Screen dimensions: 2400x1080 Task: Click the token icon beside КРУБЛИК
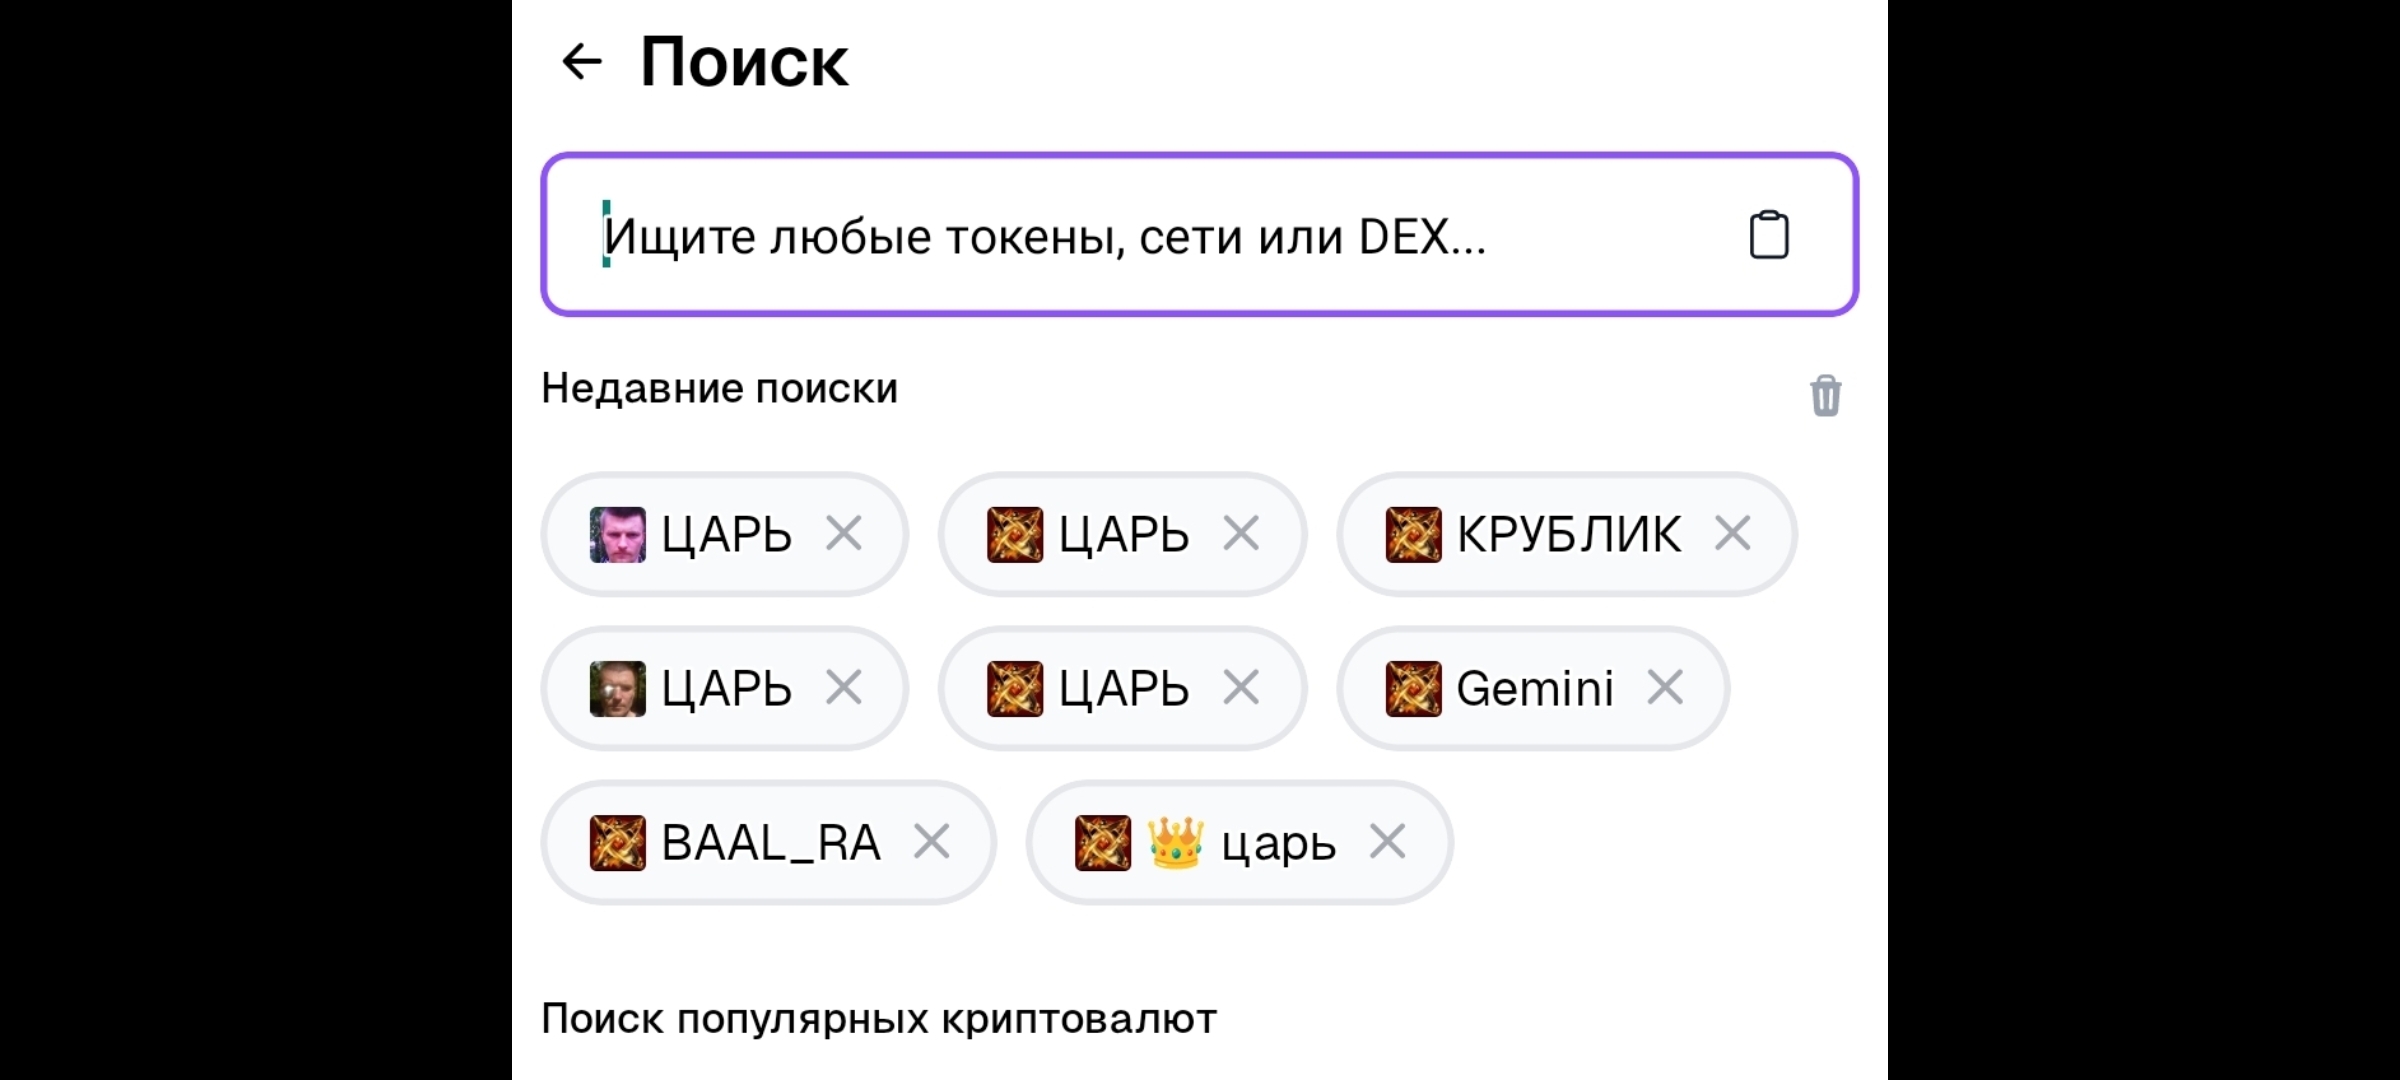tap(1413, 534)
